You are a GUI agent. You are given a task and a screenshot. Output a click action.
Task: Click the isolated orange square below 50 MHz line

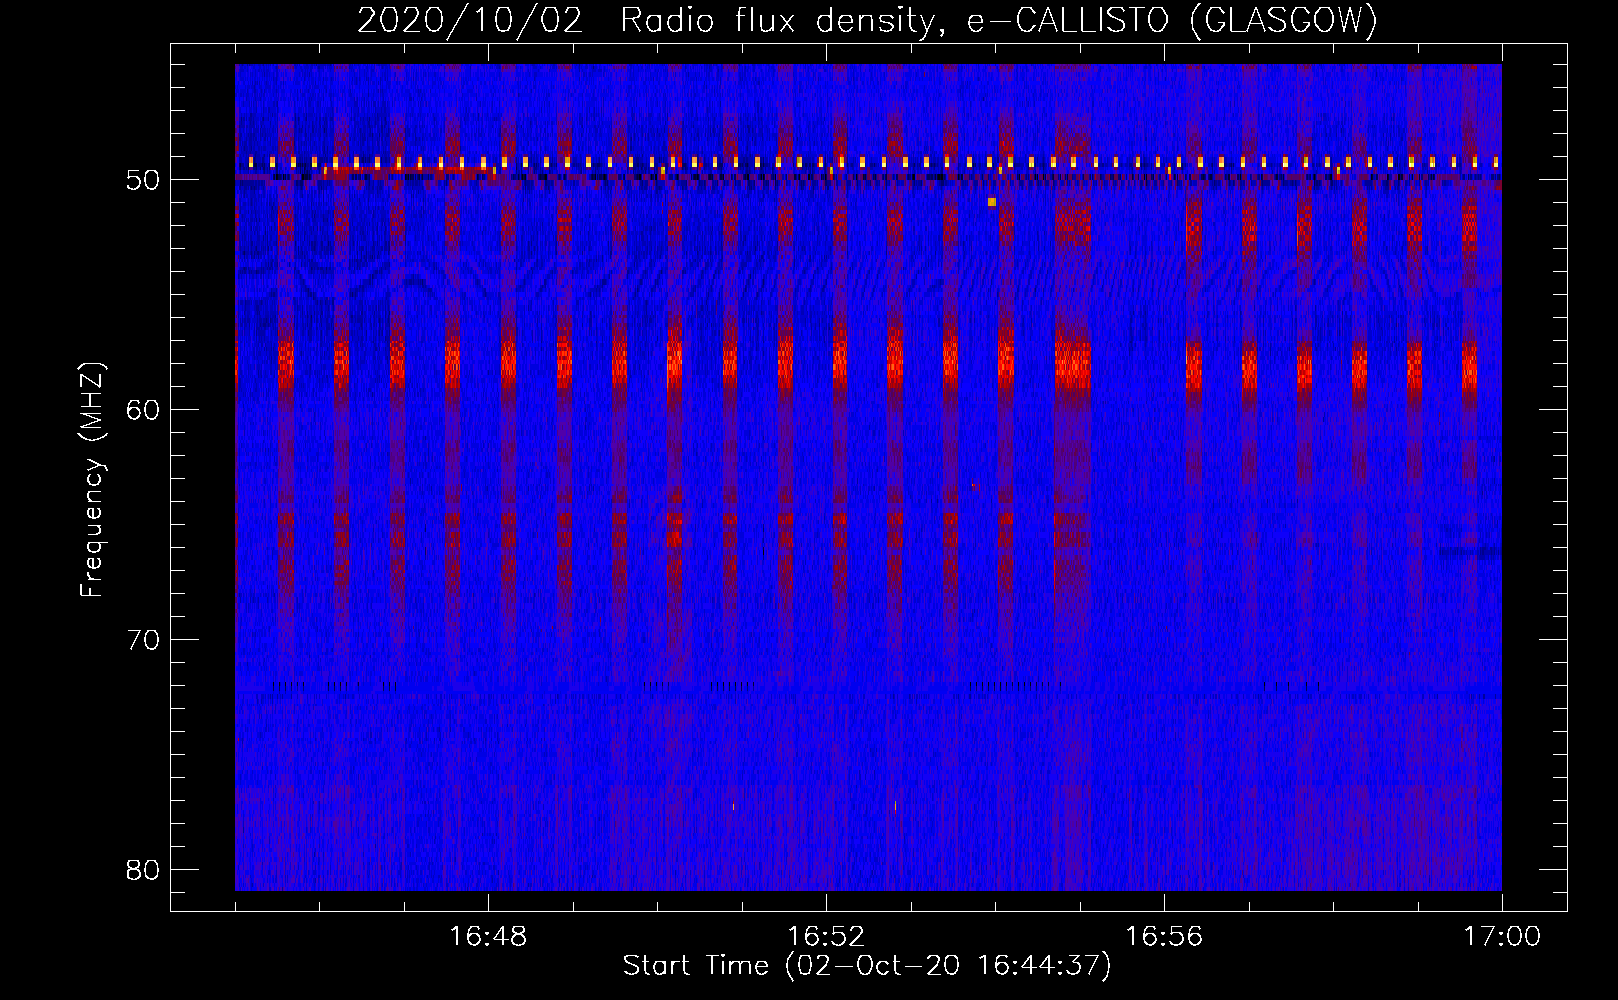tap(991, 202)
